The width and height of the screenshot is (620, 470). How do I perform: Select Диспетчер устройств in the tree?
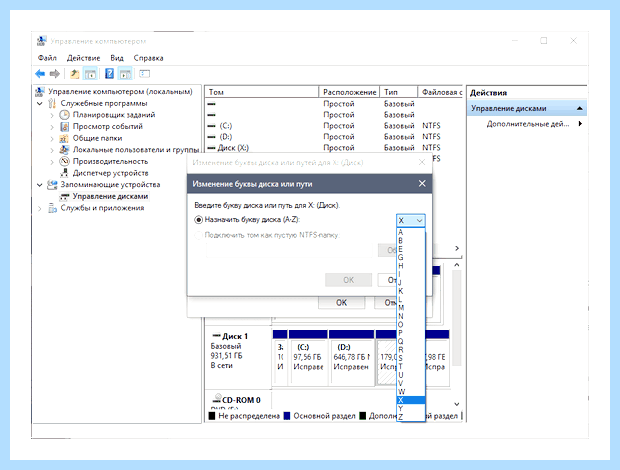(110, 173)
